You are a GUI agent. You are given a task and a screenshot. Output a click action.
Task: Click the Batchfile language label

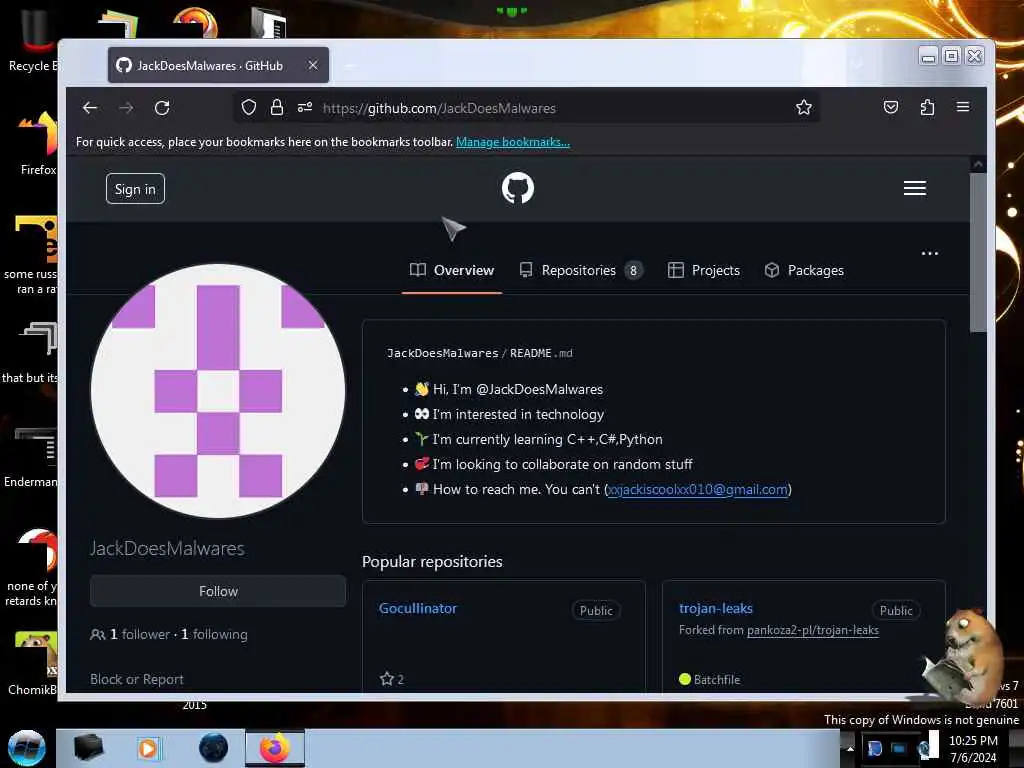coord(716,679)
